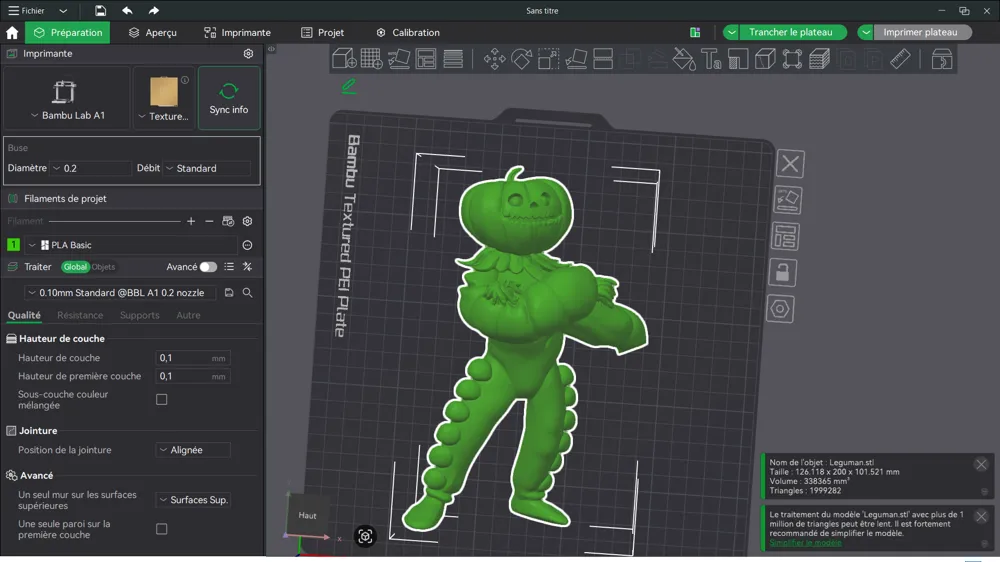Screen dimensions: 1000x562
Task: Remove plate with the X icon
Action: coord(790,164)
